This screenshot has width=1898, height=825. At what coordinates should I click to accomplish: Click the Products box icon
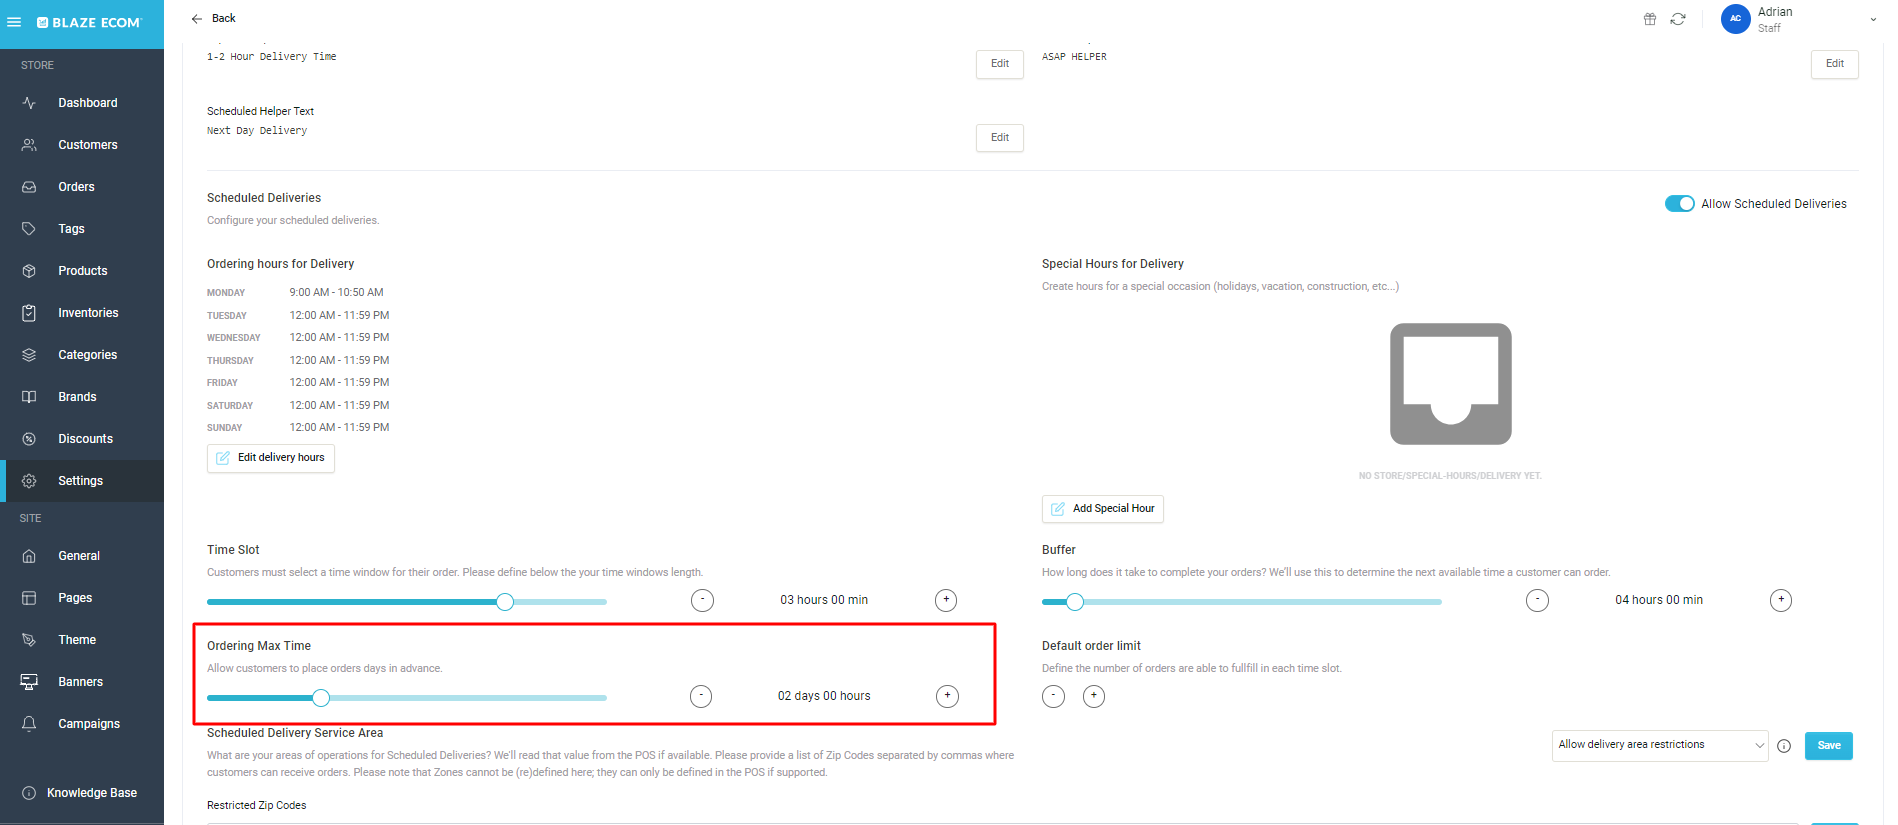click(x=29, y=271)
